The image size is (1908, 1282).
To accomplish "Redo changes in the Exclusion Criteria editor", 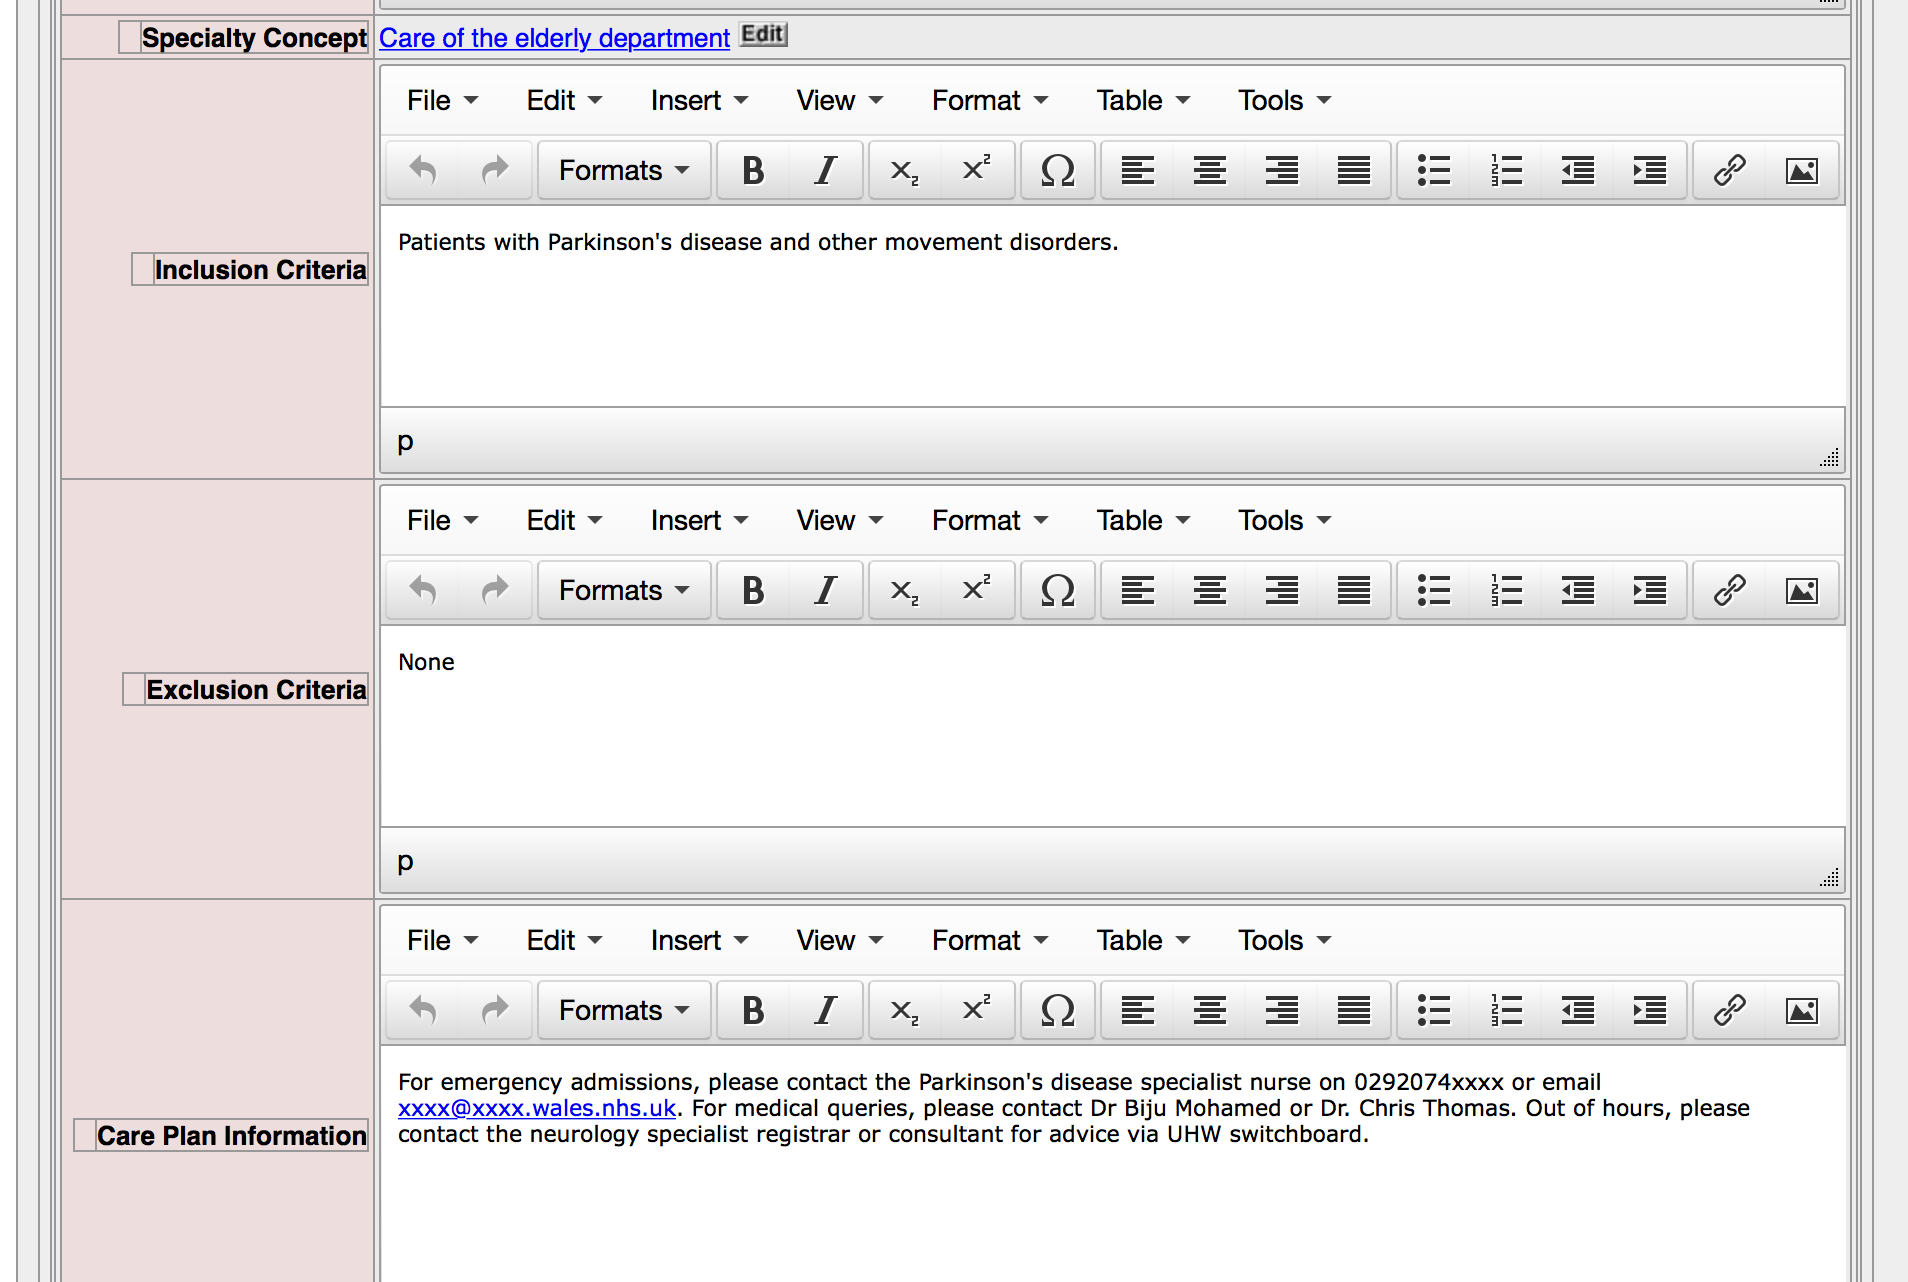I will click(x=495, y=590).
